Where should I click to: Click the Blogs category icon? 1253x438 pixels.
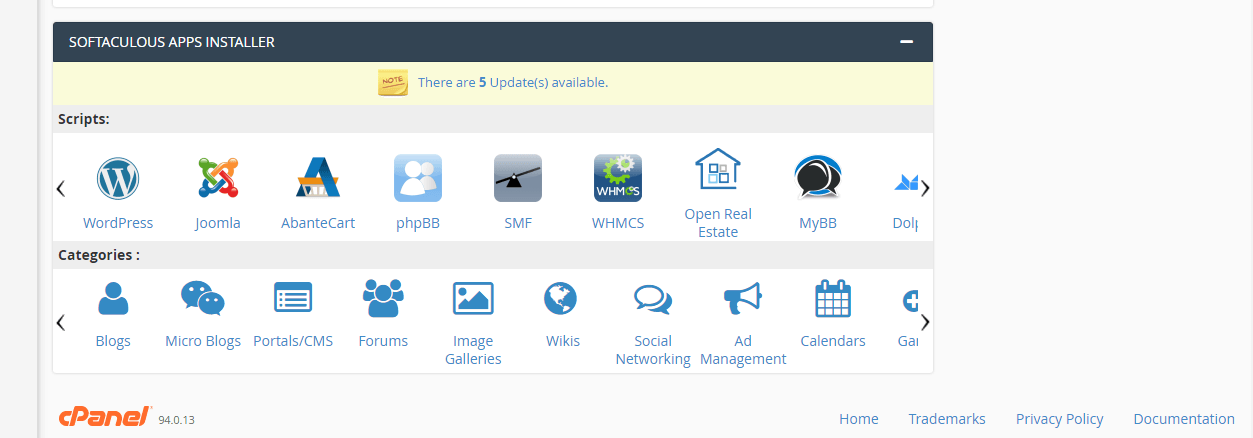tap(113, 298)
